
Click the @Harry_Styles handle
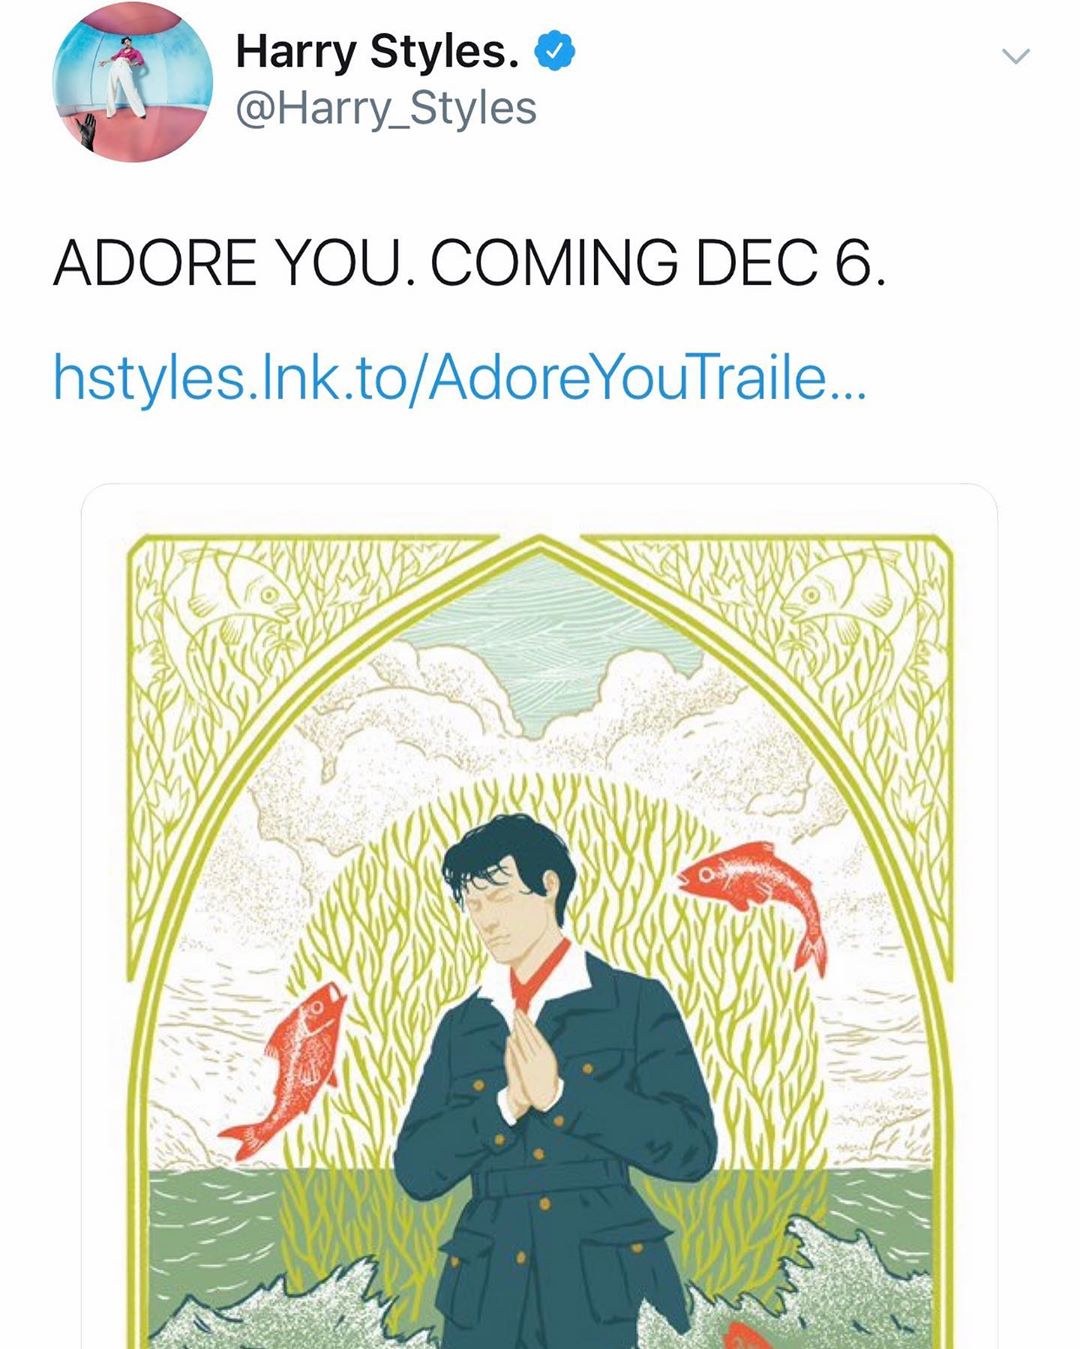[x=386, y=108]
